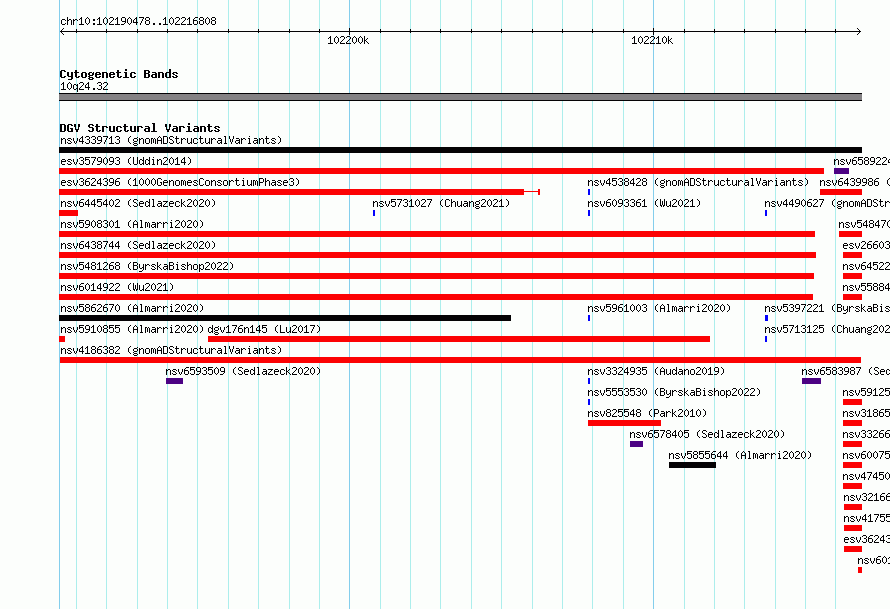Click the red nsv6014922 variant bar
The height and width of the screenshot is (609, 890).
(x=436, y=297)
